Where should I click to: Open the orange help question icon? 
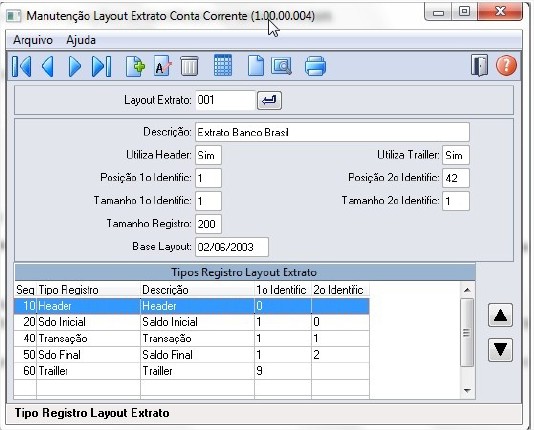[506, 65]
